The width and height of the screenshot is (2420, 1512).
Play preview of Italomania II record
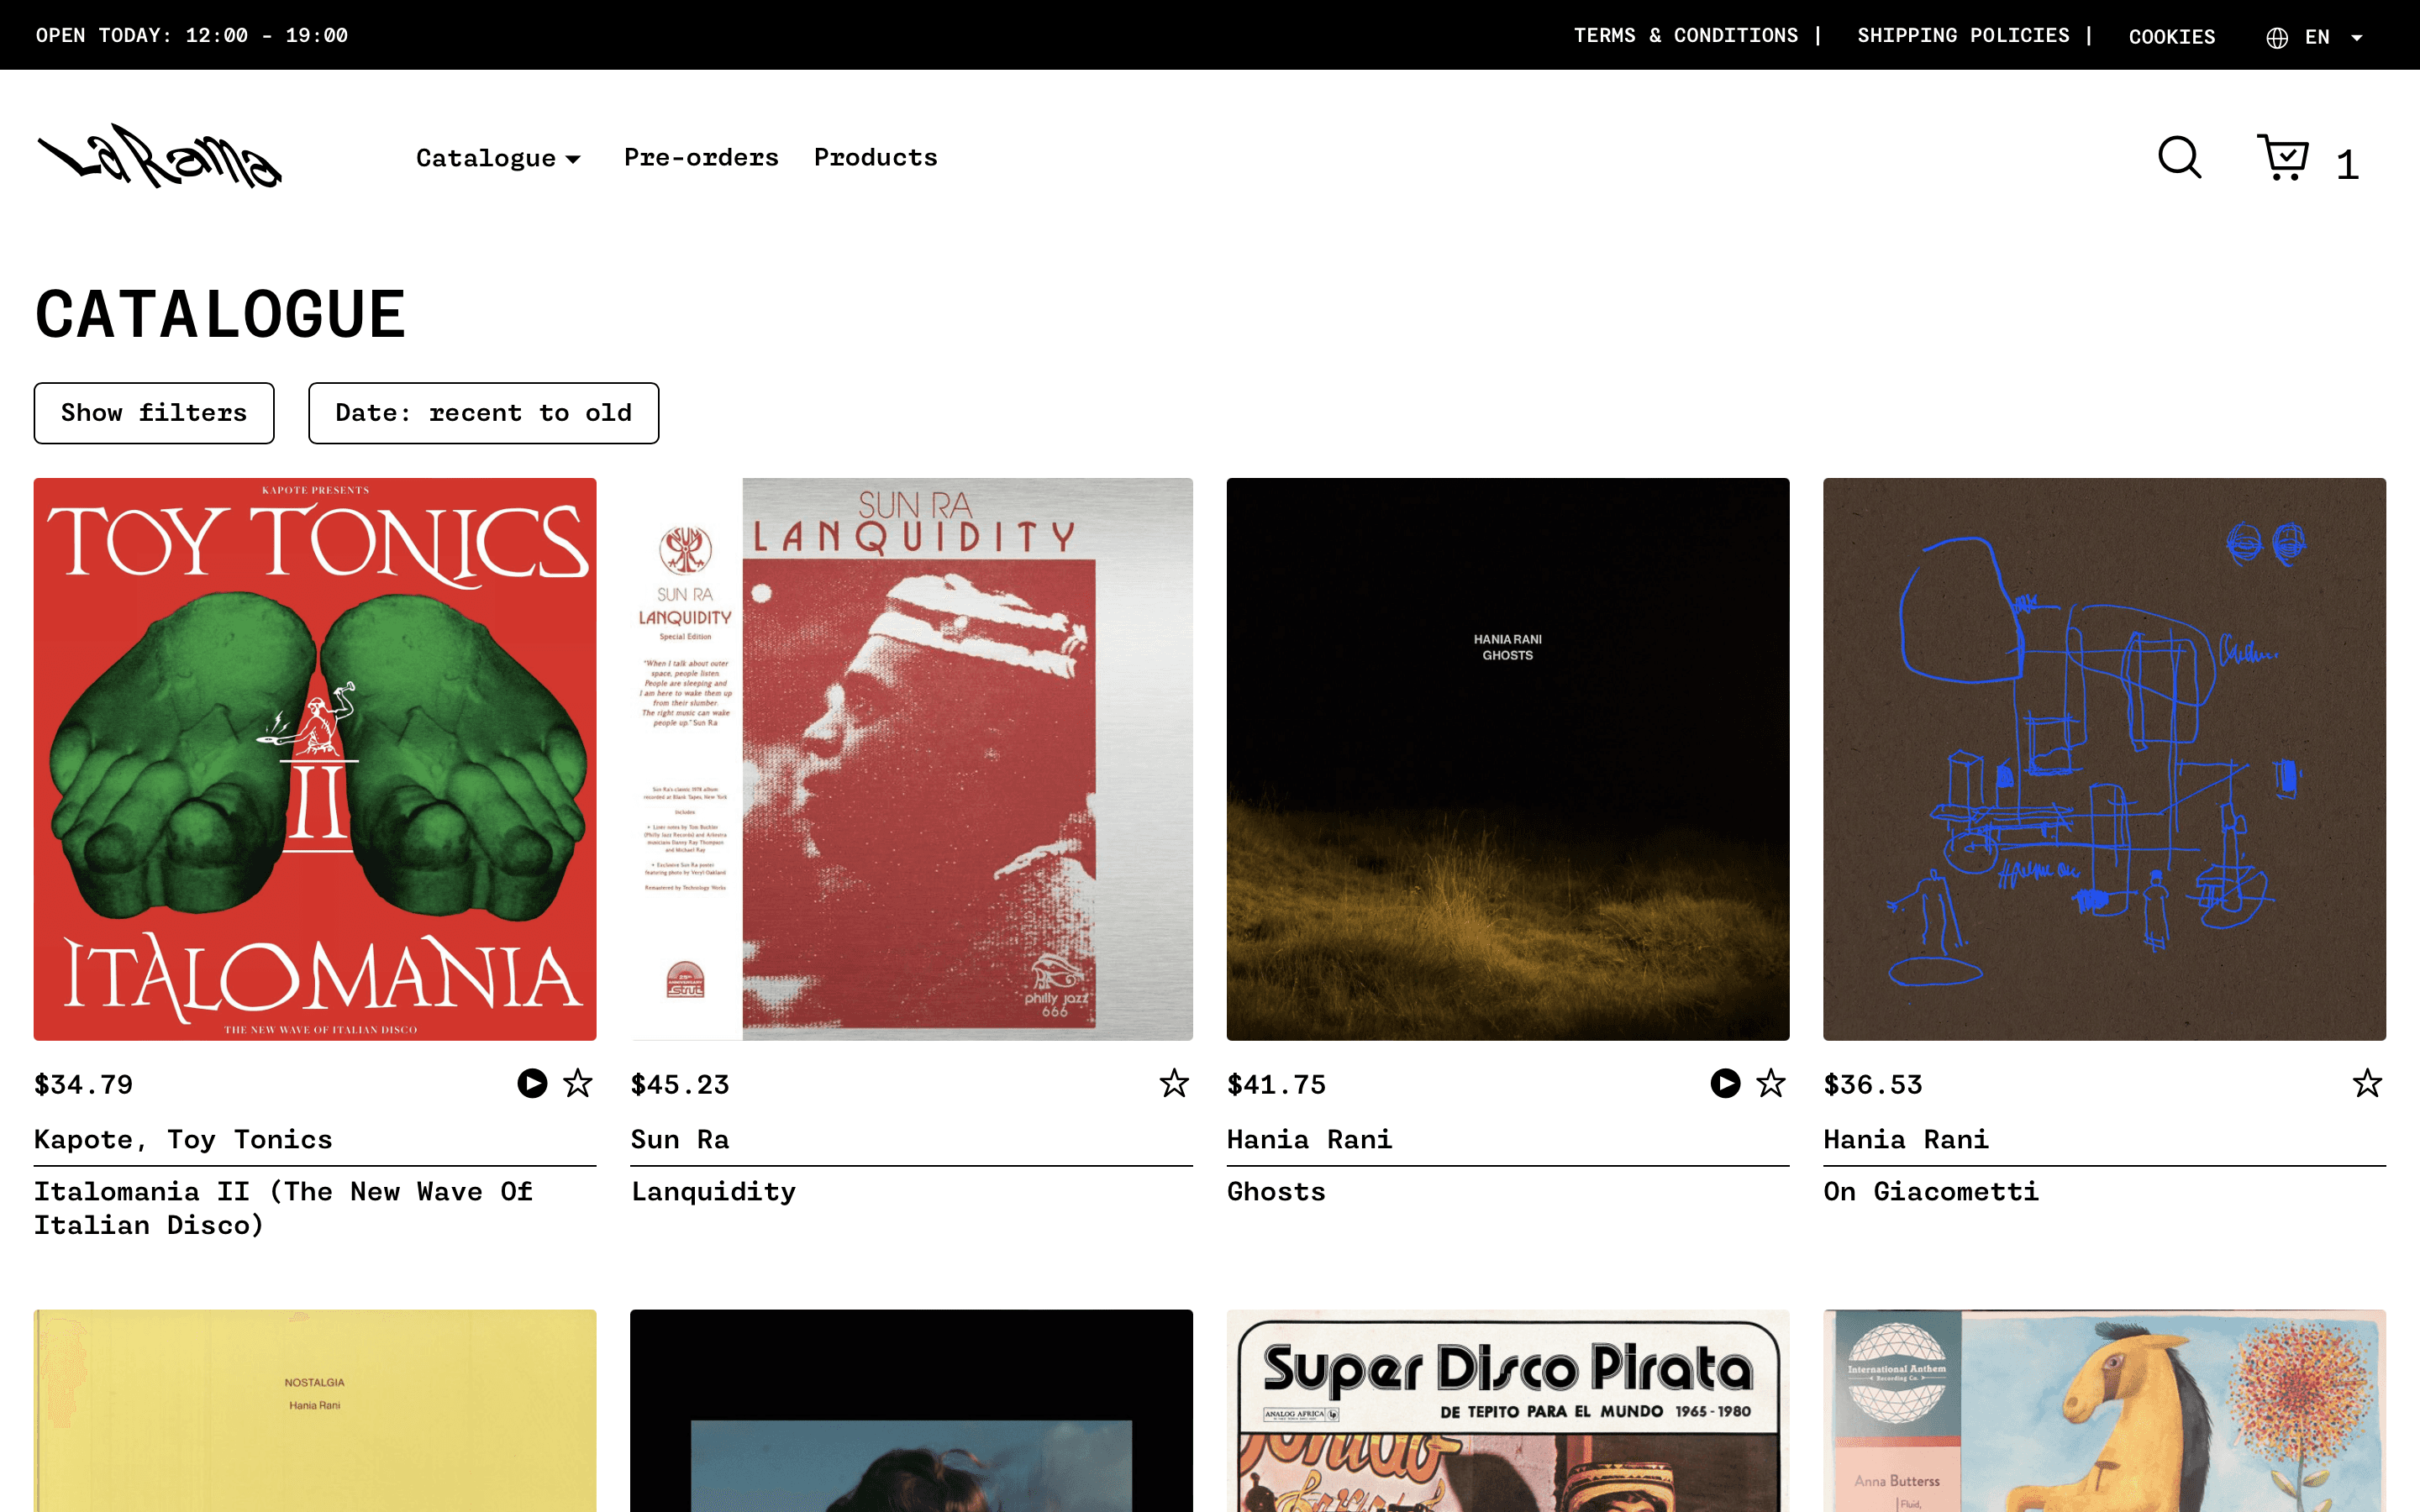[532, 1083]
